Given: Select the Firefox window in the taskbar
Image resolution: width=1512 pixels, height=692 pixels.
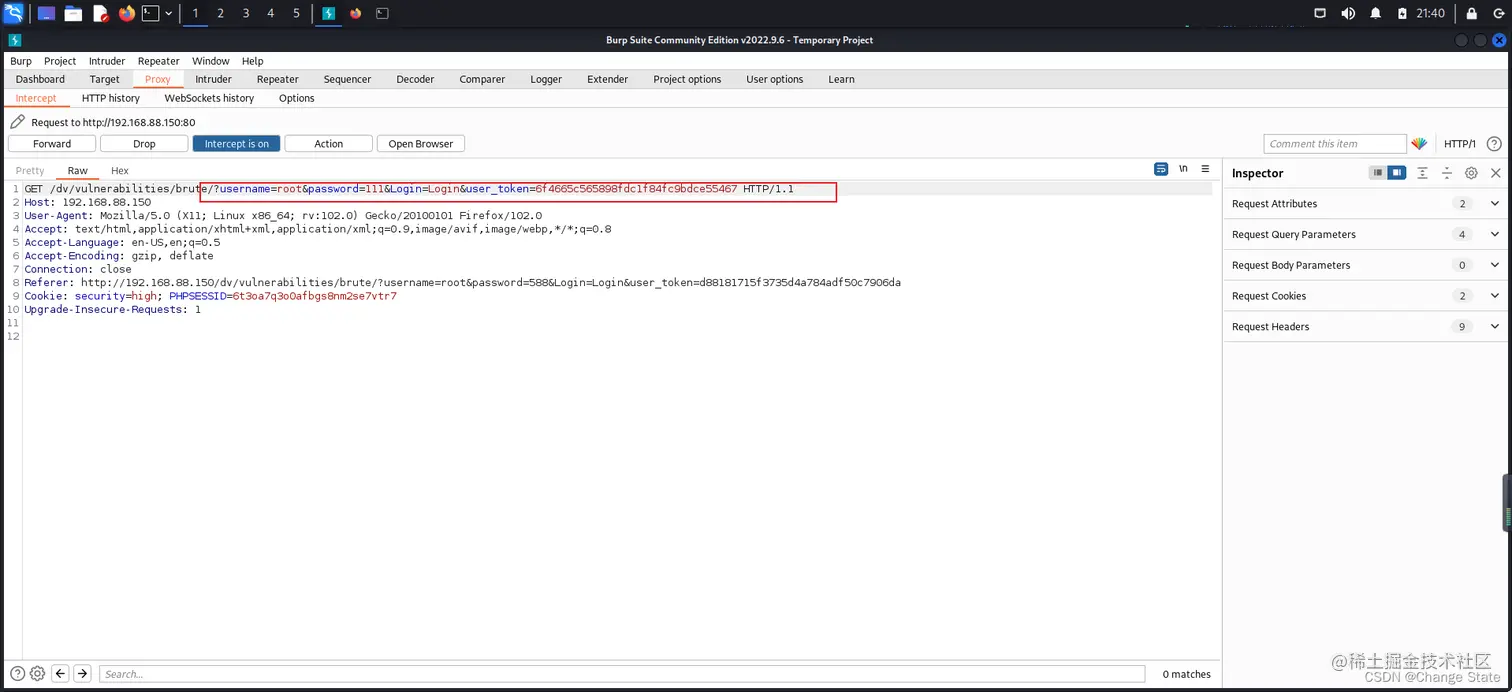Looking at the screenshot, I should coord(355,13).
